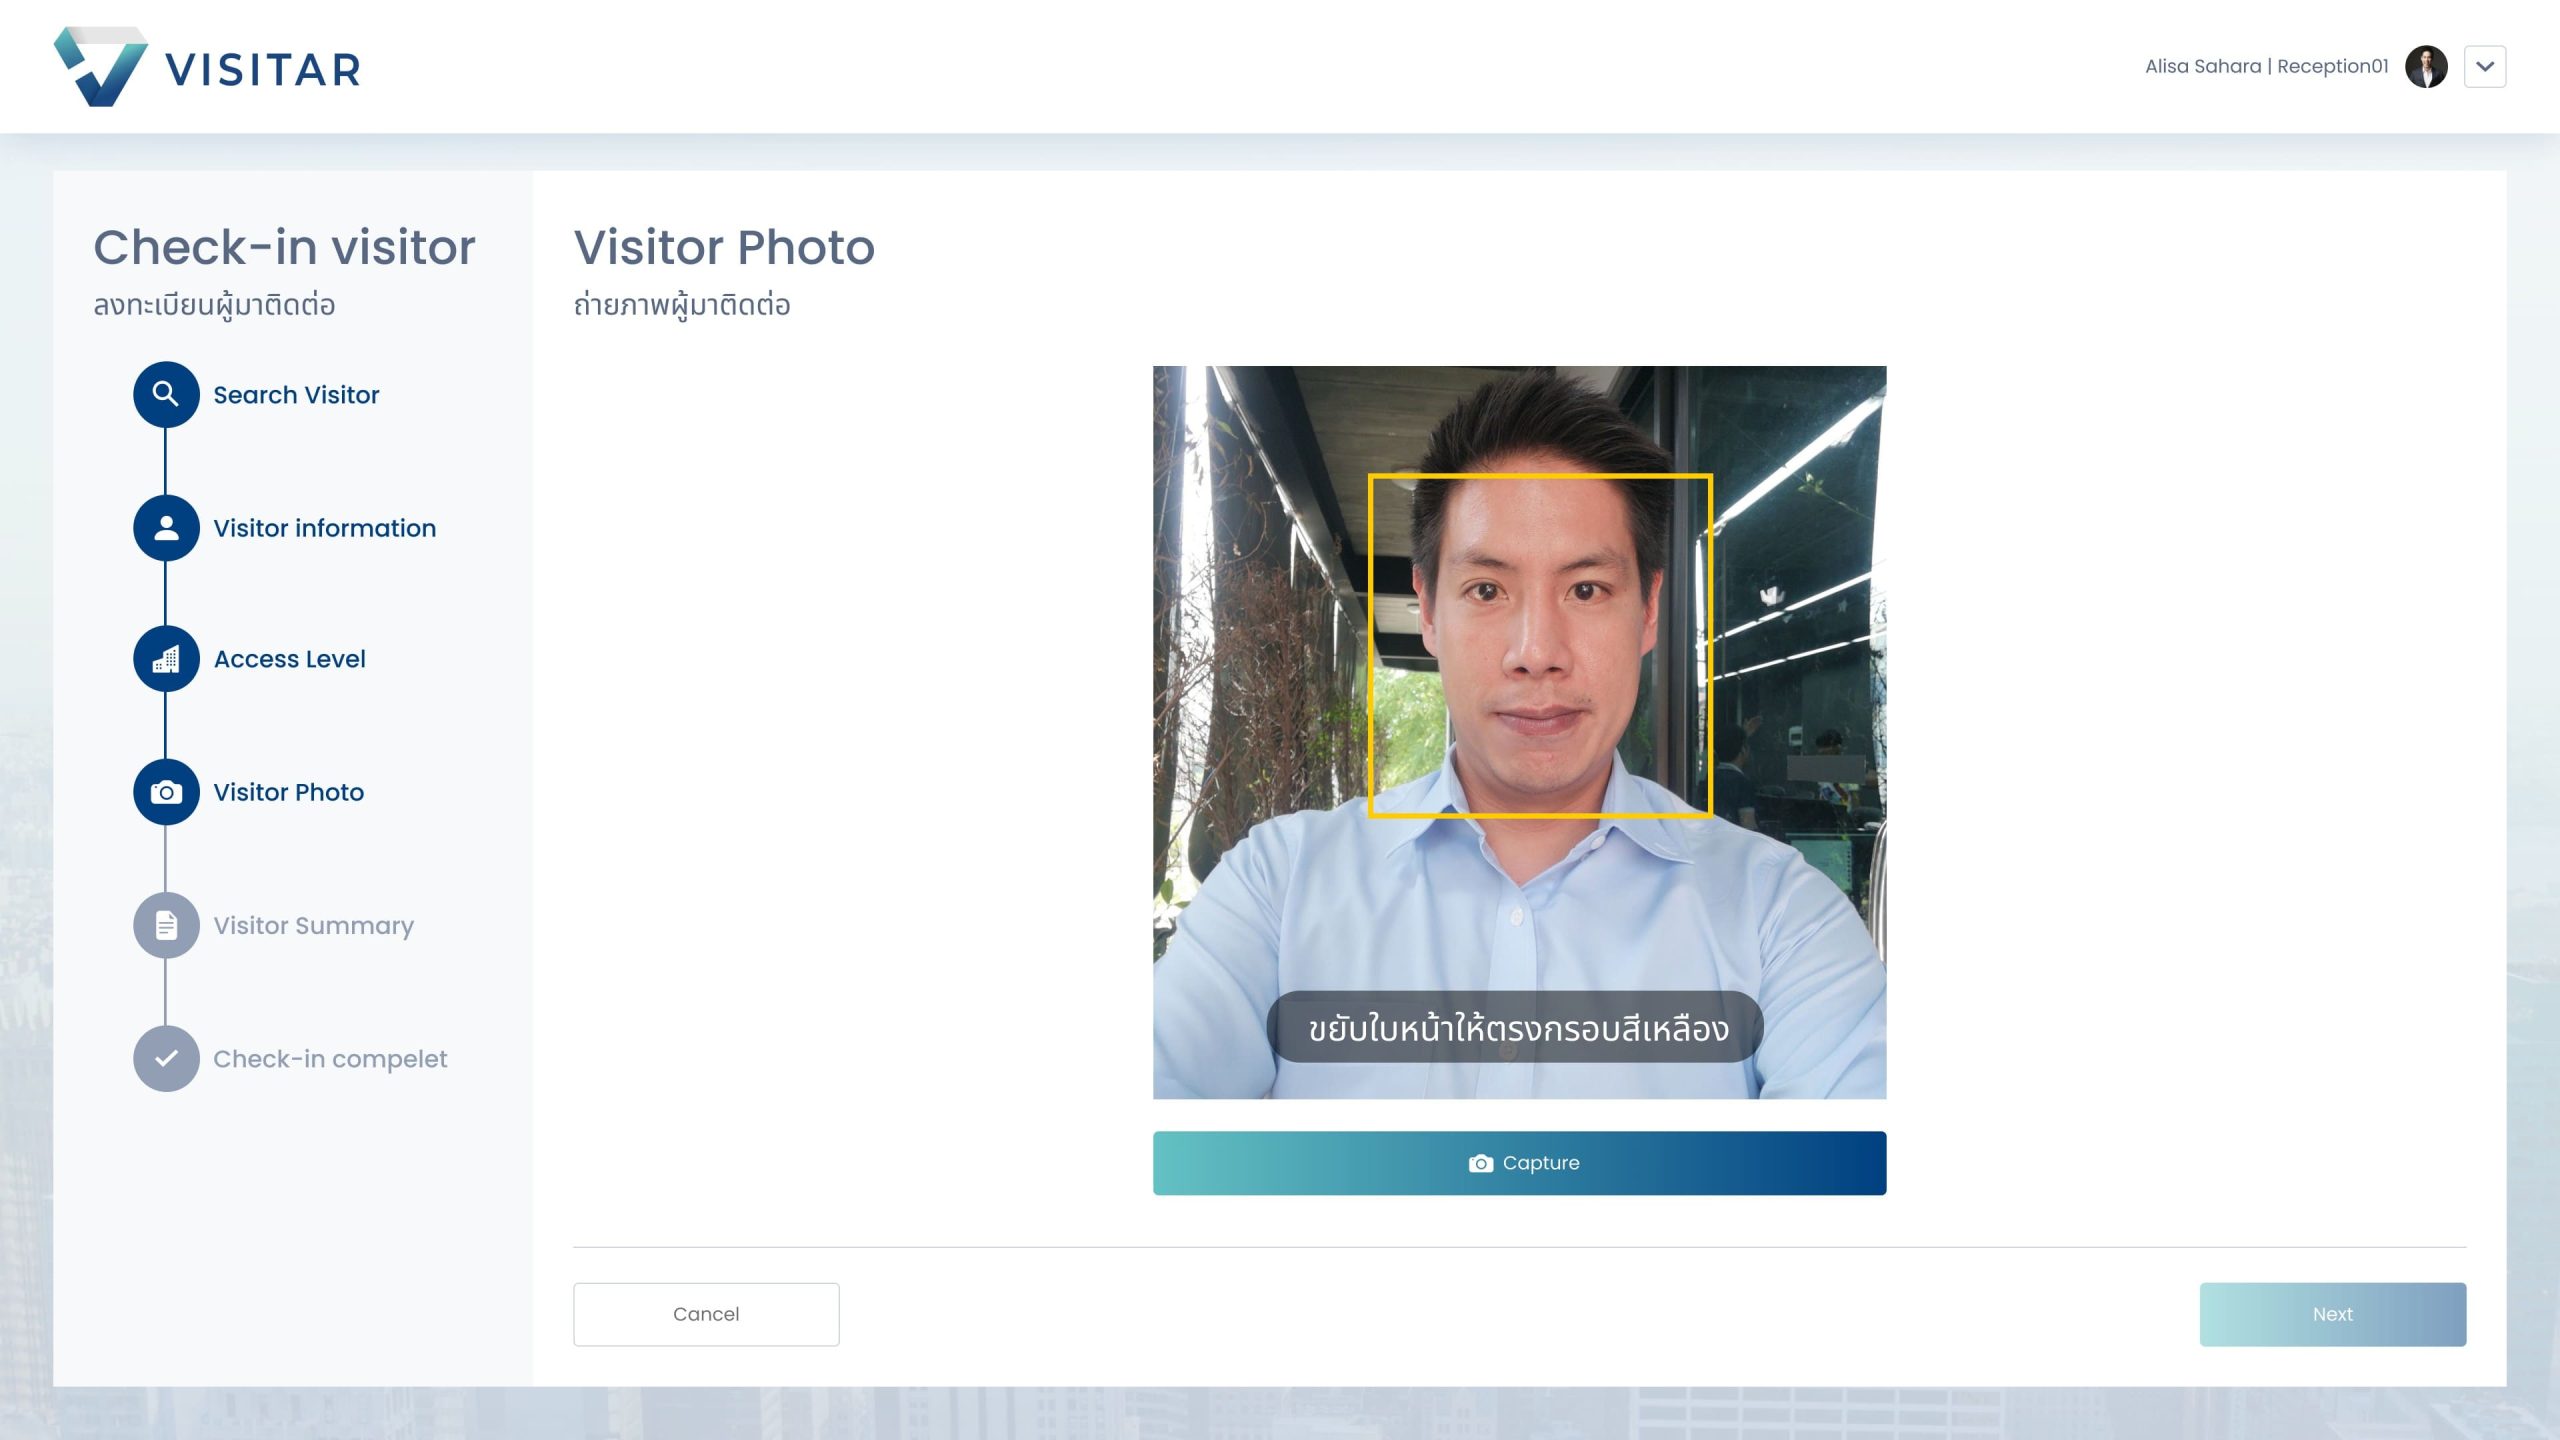Click the VISITAR logo
Screen dimensions: 2560x1440
click(x=207, y=67)
